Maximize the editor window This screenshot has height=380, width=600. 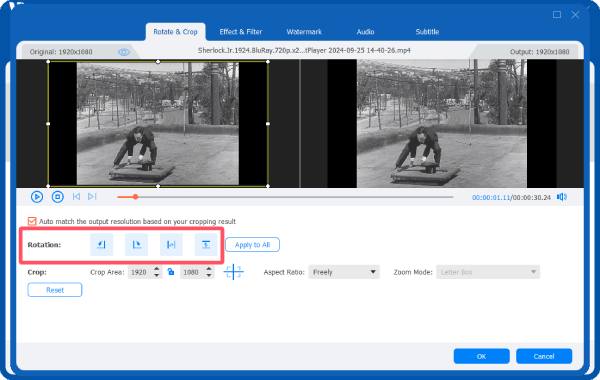(557, 15)
